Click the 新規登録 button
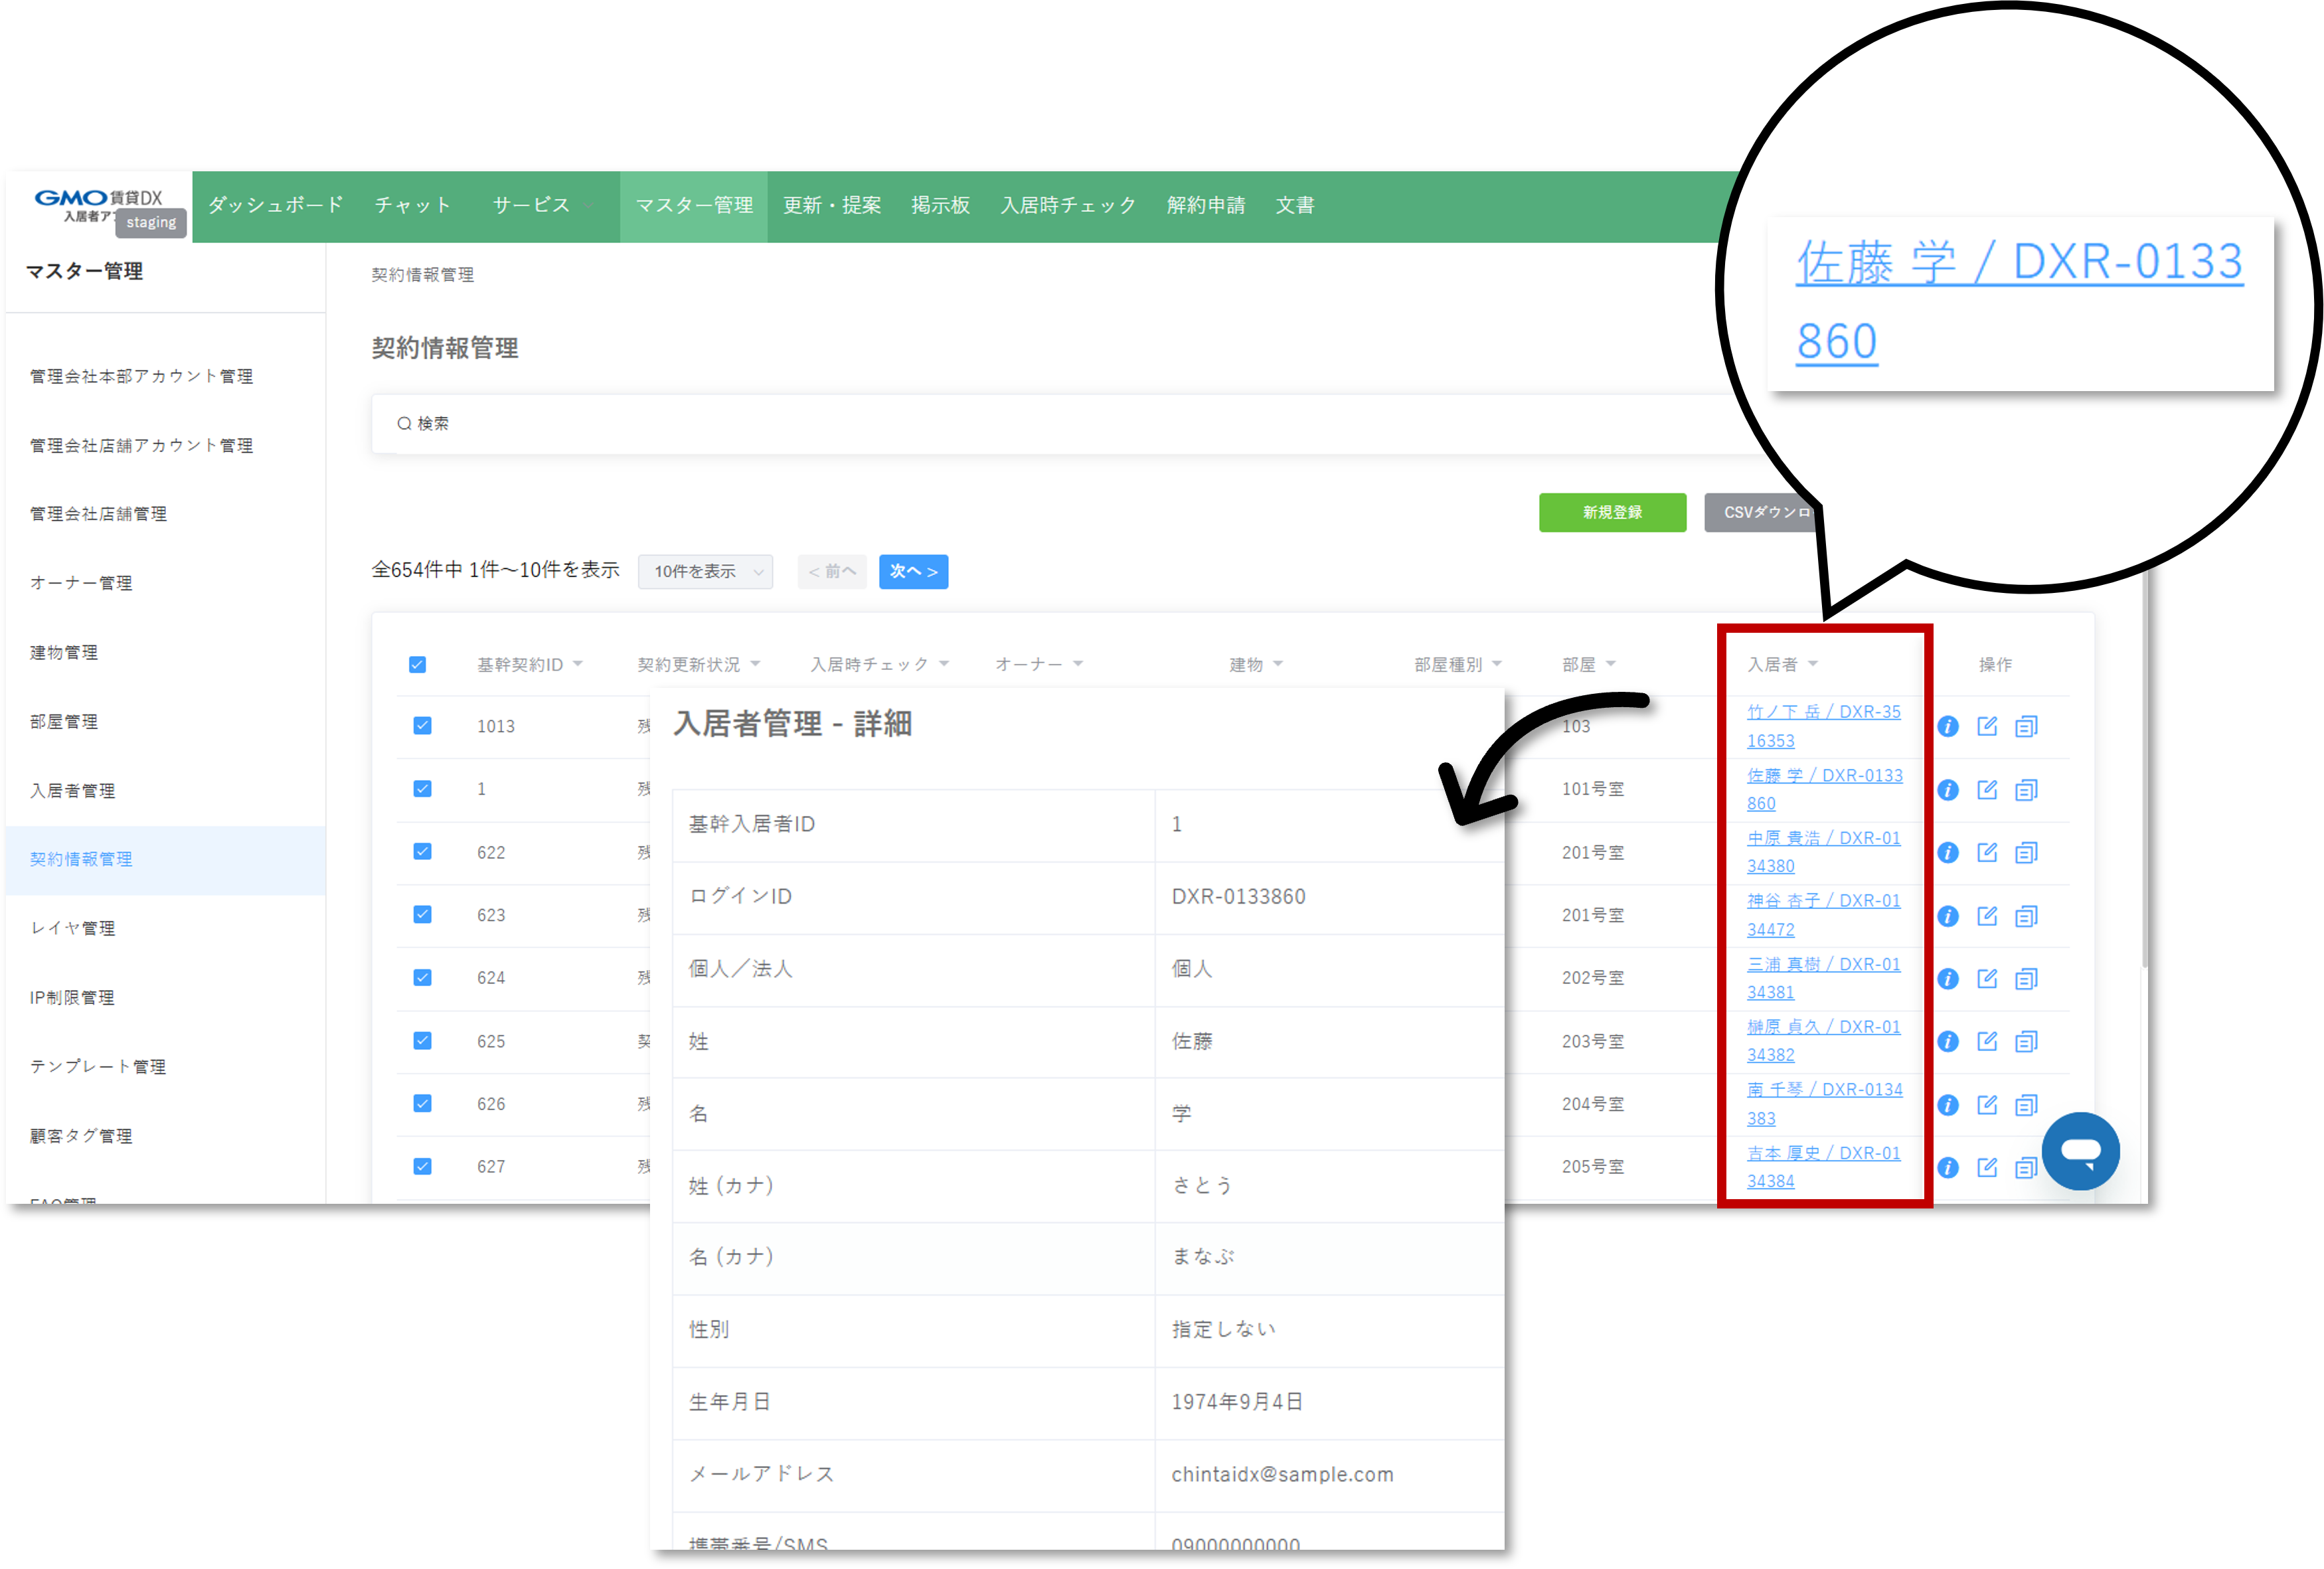Screen dimensions: 2324x1569 (x=1612, y=512)
